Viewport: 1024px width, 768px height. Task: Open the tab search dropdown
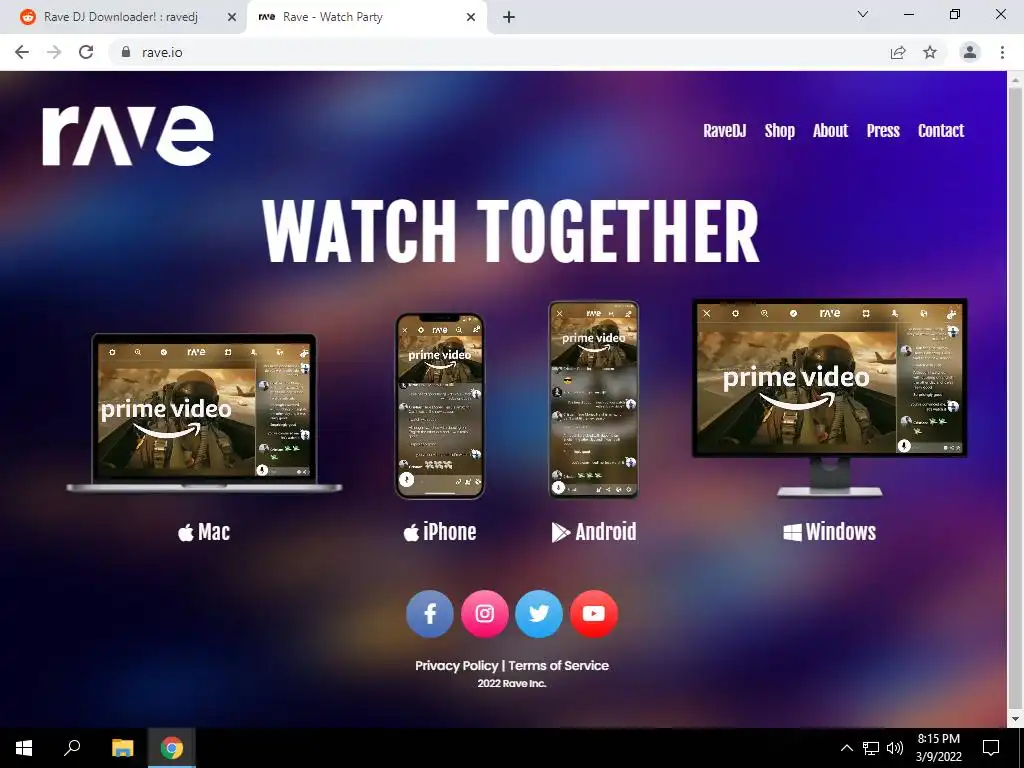pos(863,14)
